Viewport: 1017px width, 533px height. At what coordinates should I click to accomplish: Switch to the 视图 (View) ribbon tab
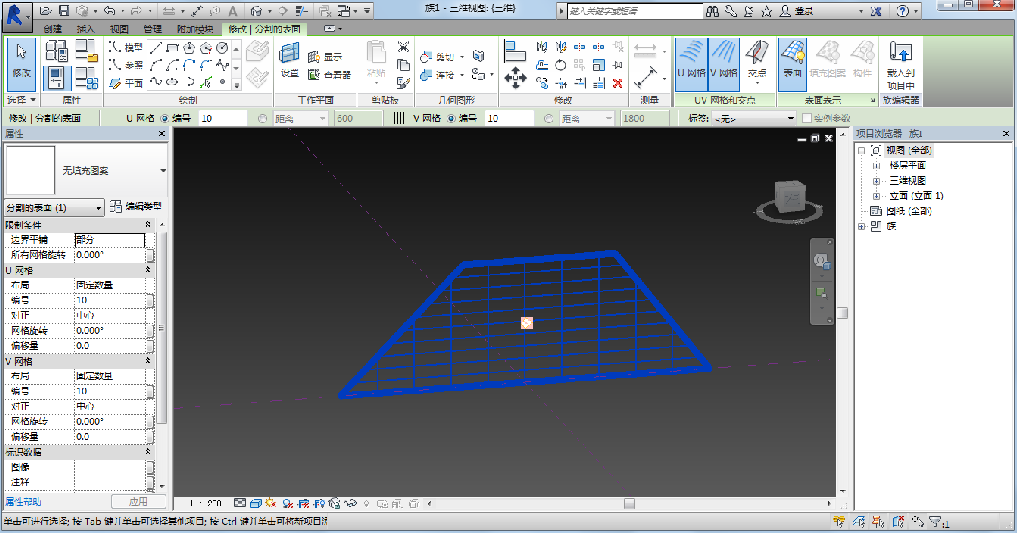tap(118, 29)
